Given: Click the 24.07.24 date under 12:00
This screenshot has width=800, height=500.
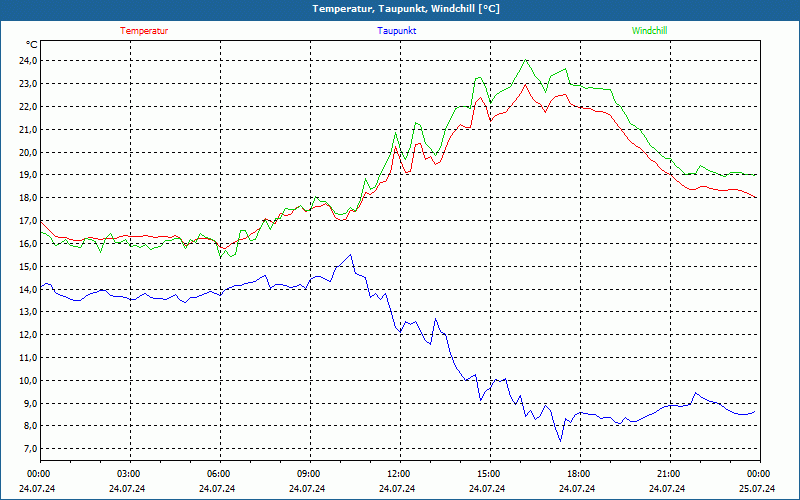Looking at the screenshot, I should 397,488.
